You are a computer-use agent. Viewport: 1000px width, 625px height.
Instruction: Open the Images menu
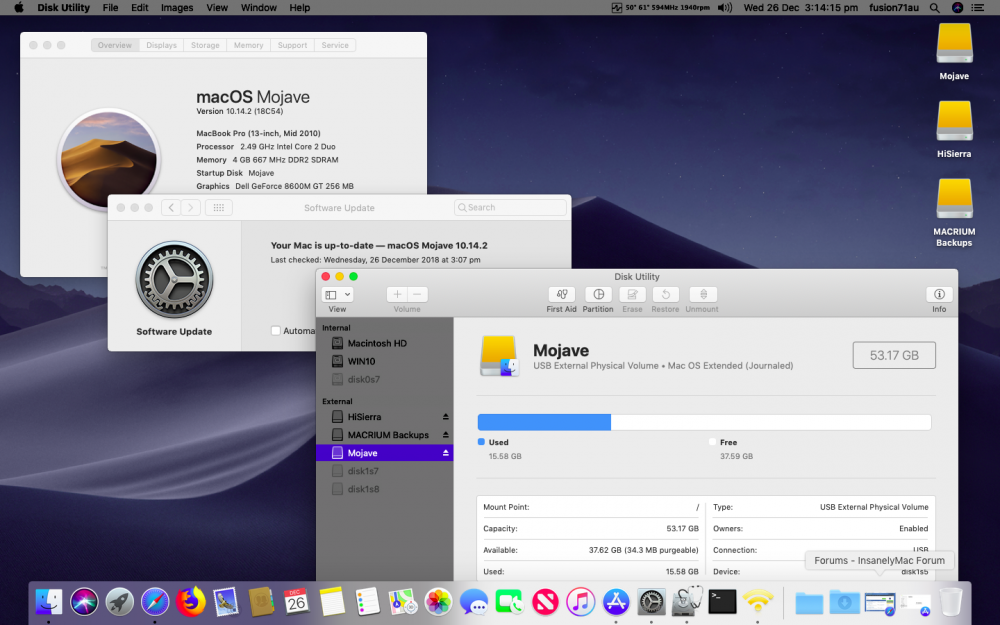tap(177, 8)
